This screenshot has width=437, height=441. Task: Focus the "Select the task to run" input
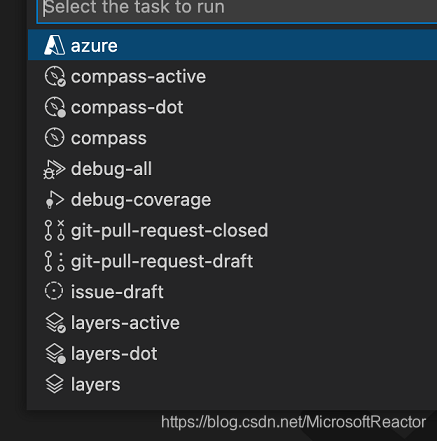(x=237, y=9)
